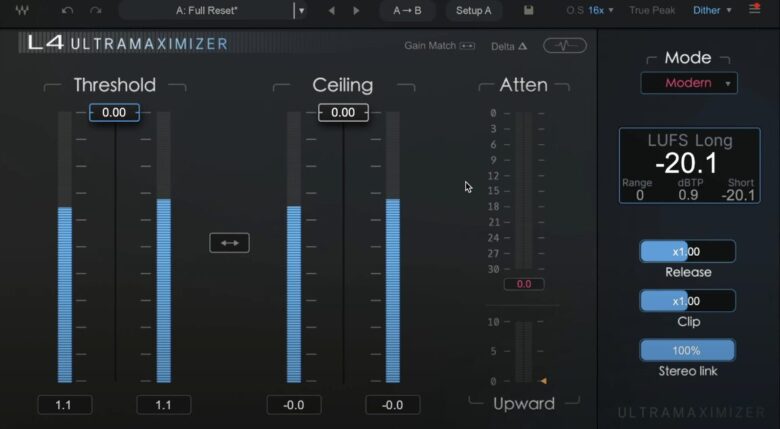Open the top-right settings menu icon

click(755, 10)
